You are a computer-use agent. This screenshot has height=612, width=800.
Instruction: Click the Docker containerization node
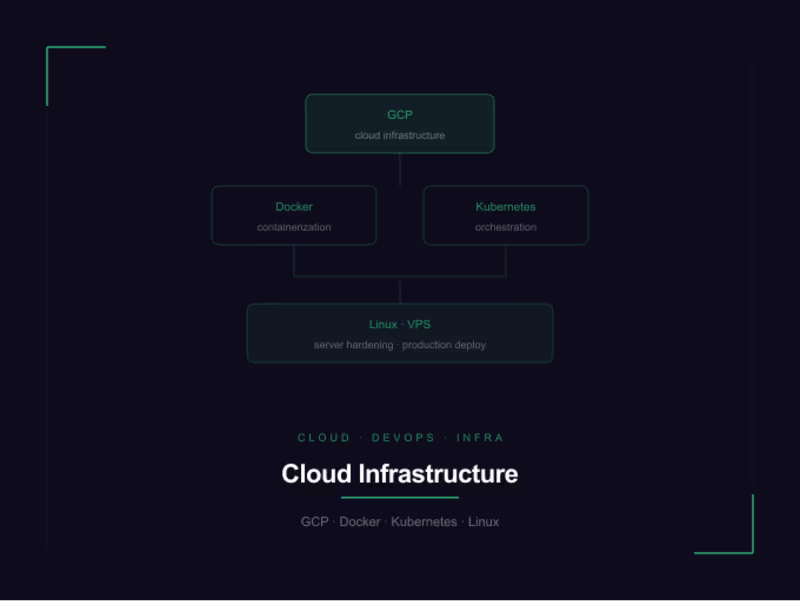click(x=293, y=215)
